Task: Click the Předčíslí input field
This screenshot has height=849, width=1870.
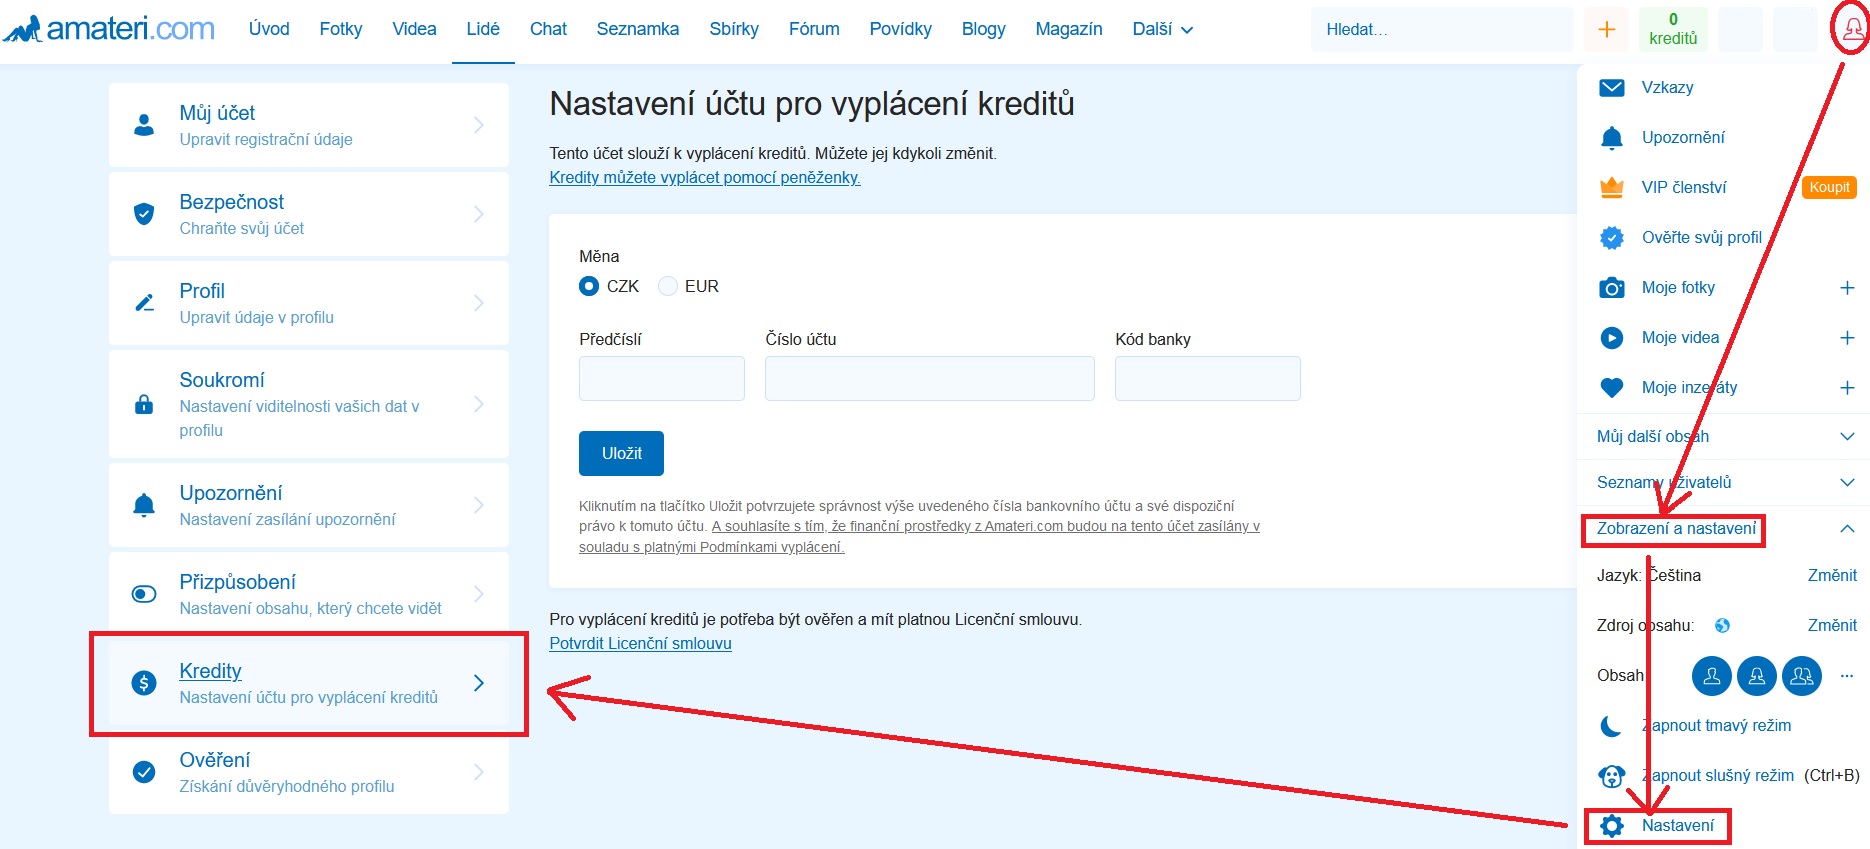Action: [662, 379]
